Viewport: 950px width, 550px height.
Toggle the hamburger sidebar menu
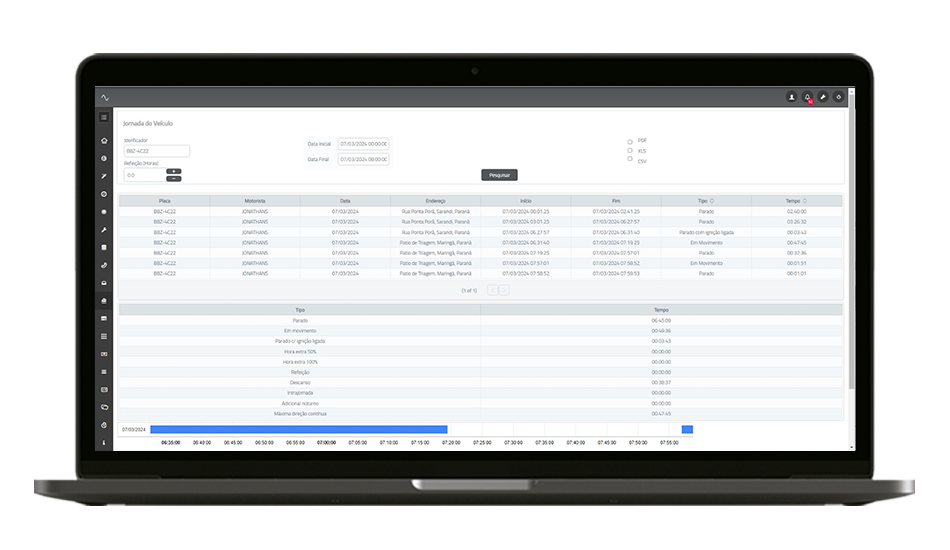pos(104,118)
